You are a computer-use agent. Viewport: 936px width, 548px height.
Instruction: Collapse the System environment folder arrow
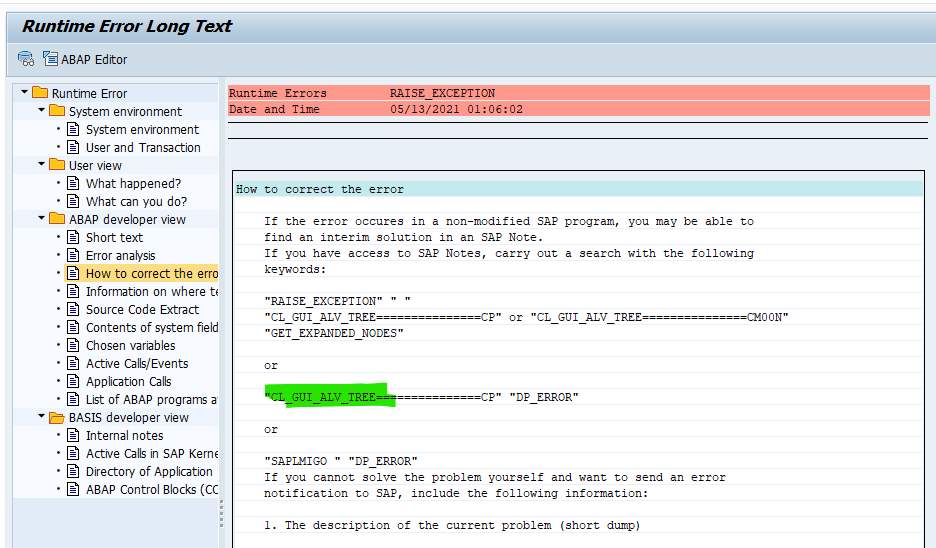42,110
